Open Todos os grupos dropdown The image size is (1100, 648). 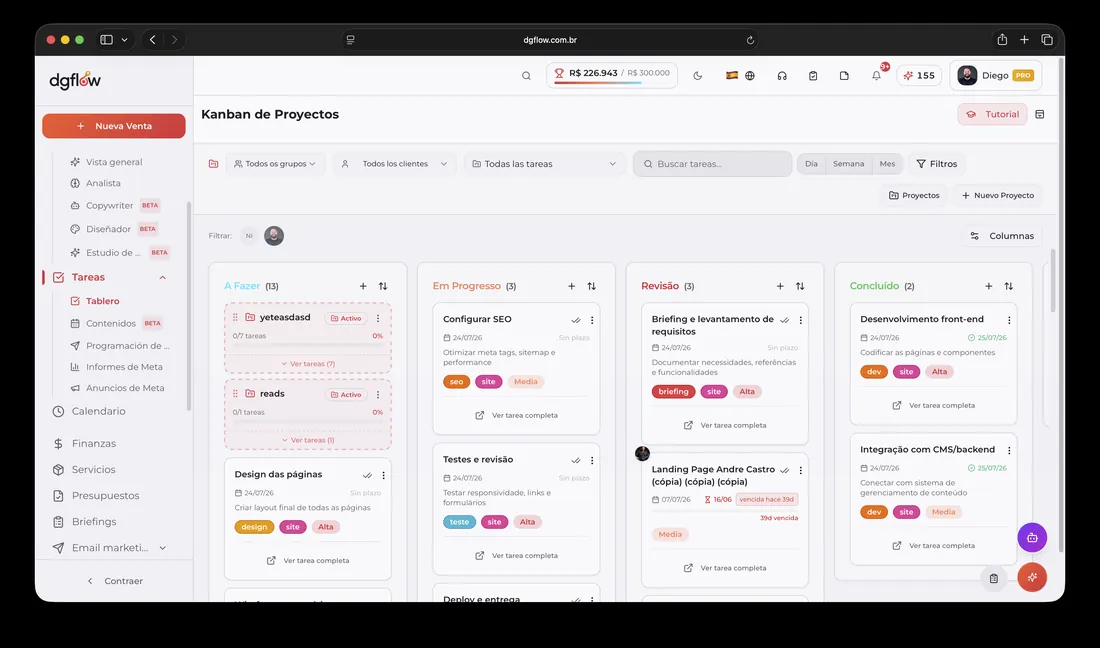click(275, 164)
